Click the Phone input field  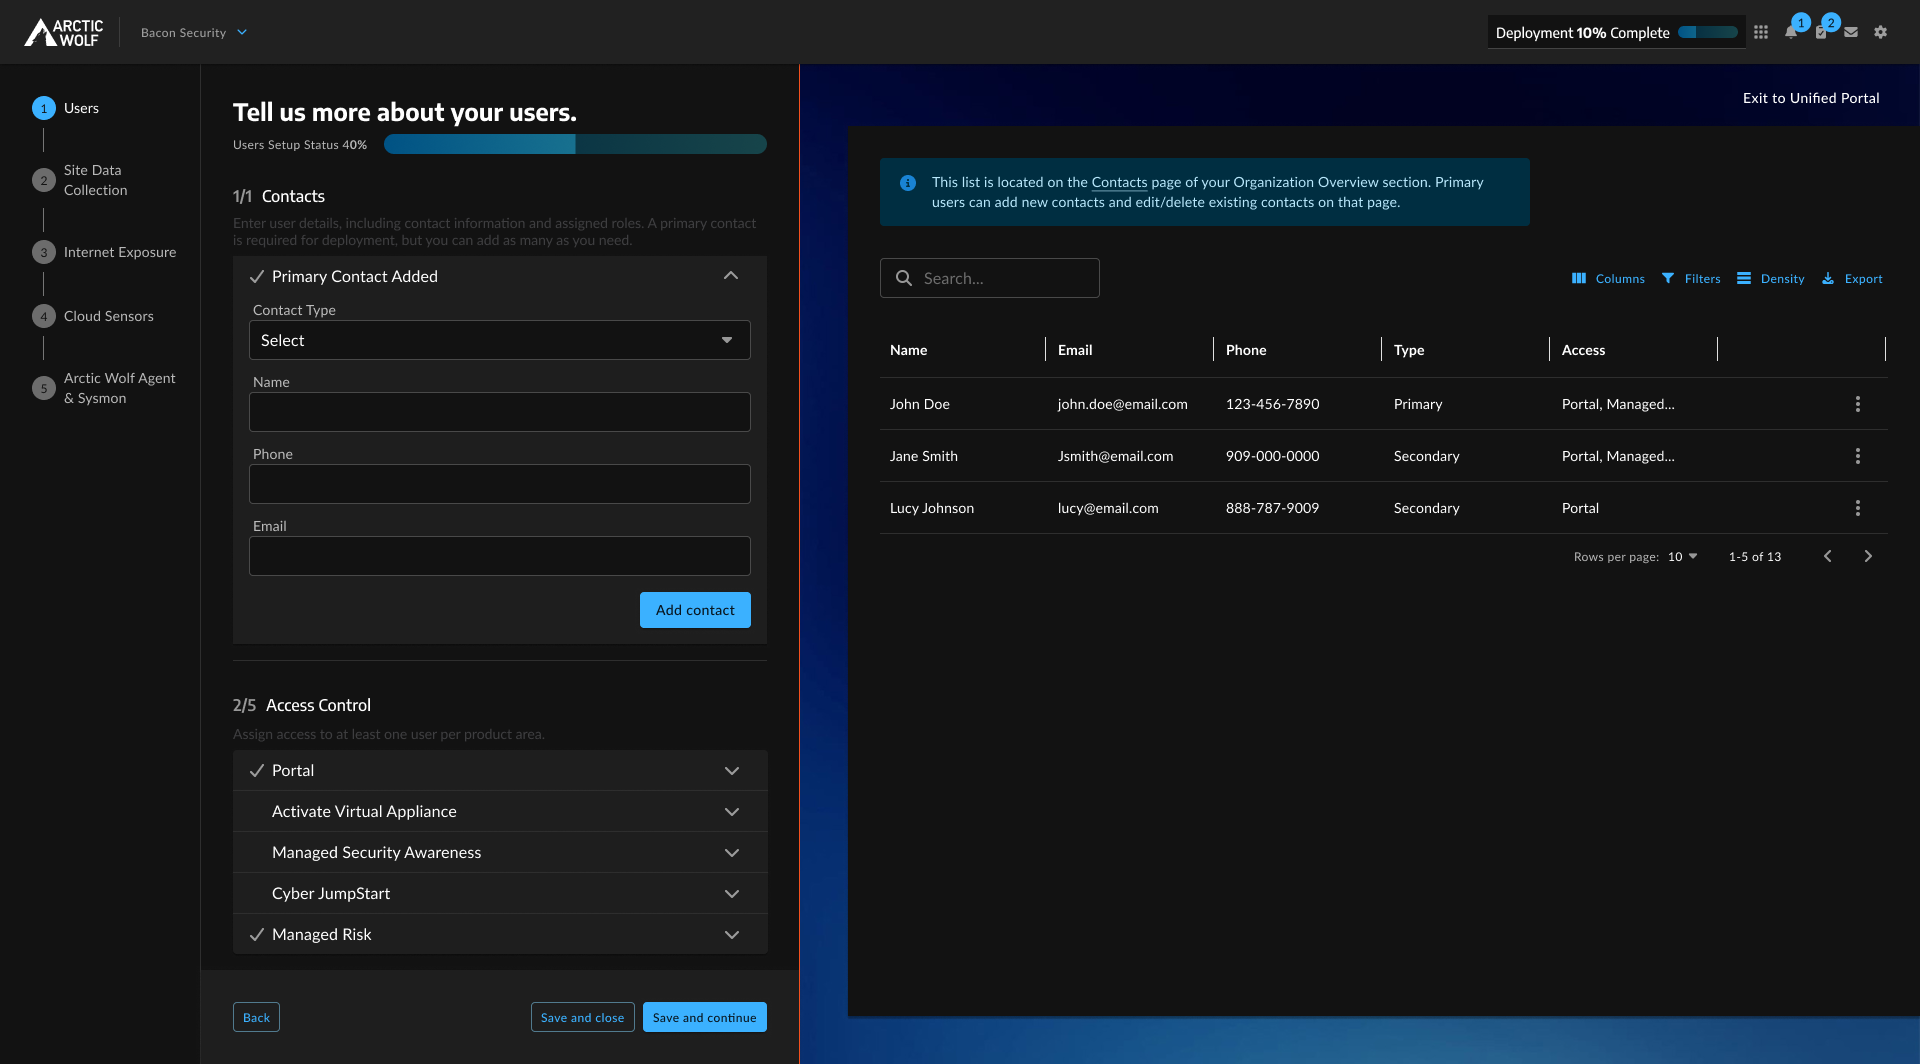500,484
